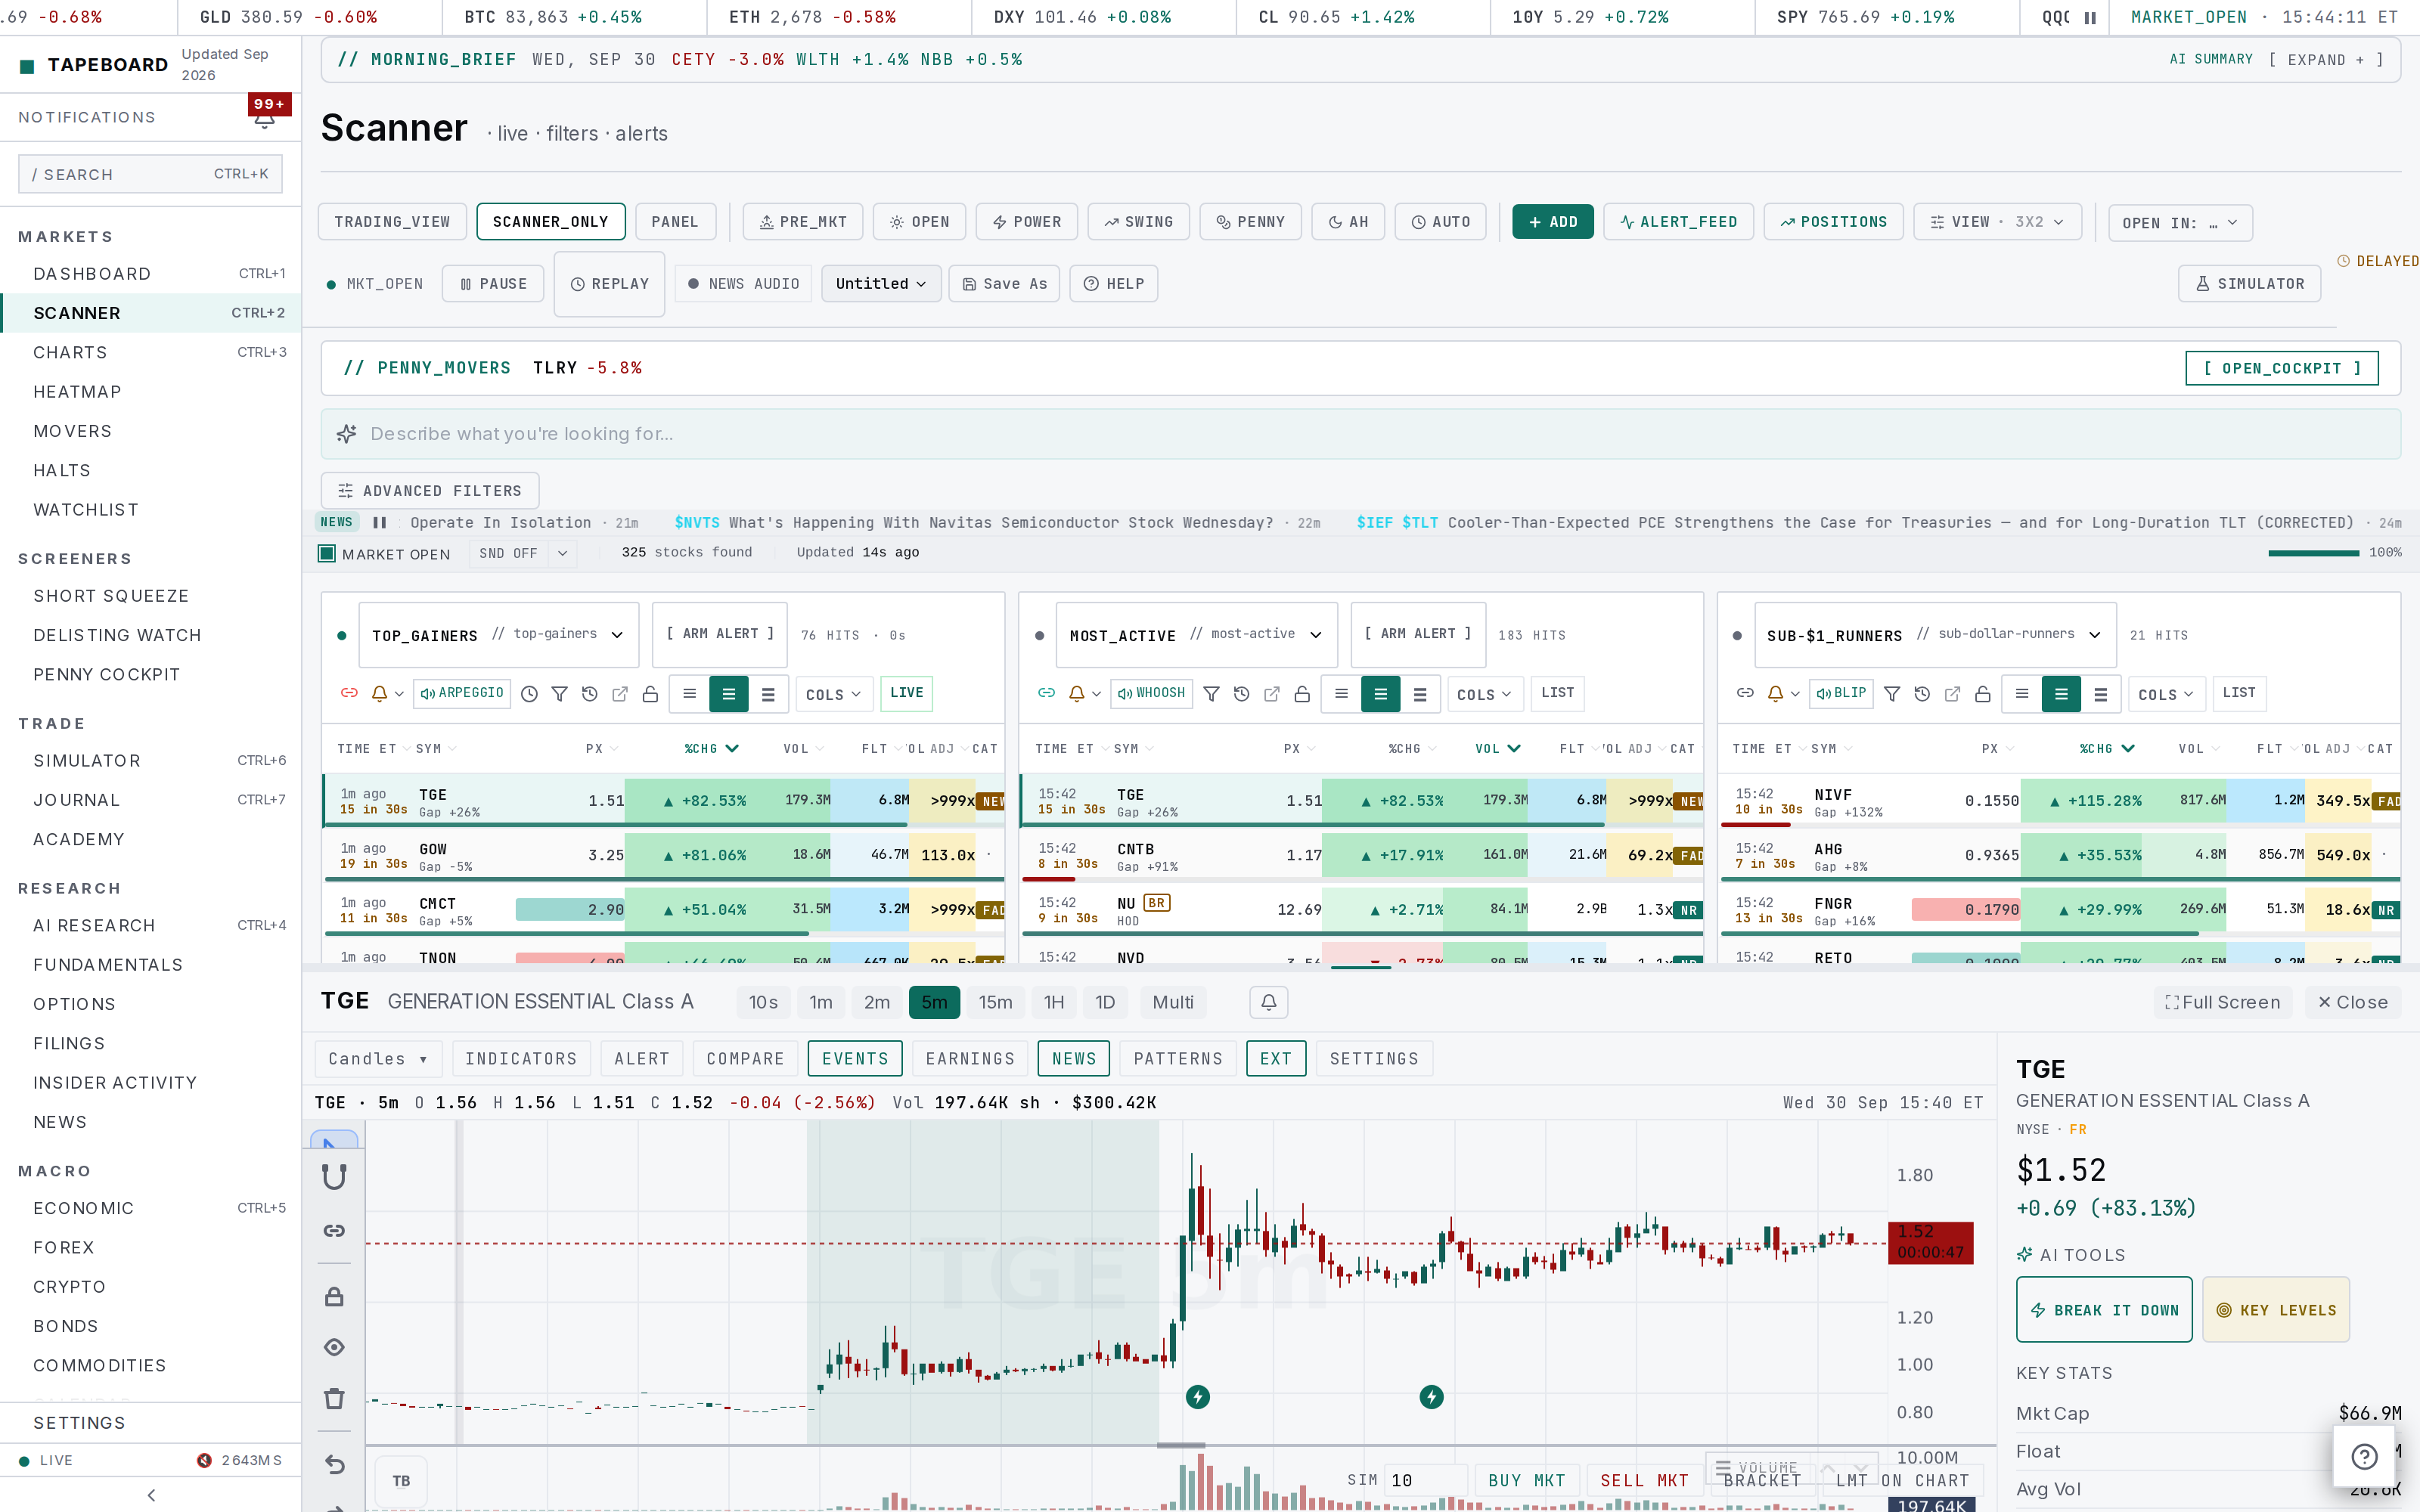Click the undo arrow in chart toolbar
Screen dimensions: 2420x1512
[x=334, y=1465]
